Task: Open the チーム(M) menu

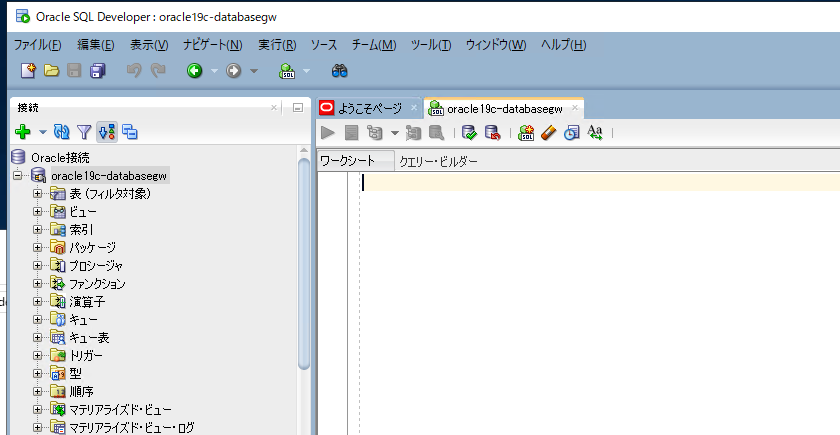Action: (x=374, y=44)
